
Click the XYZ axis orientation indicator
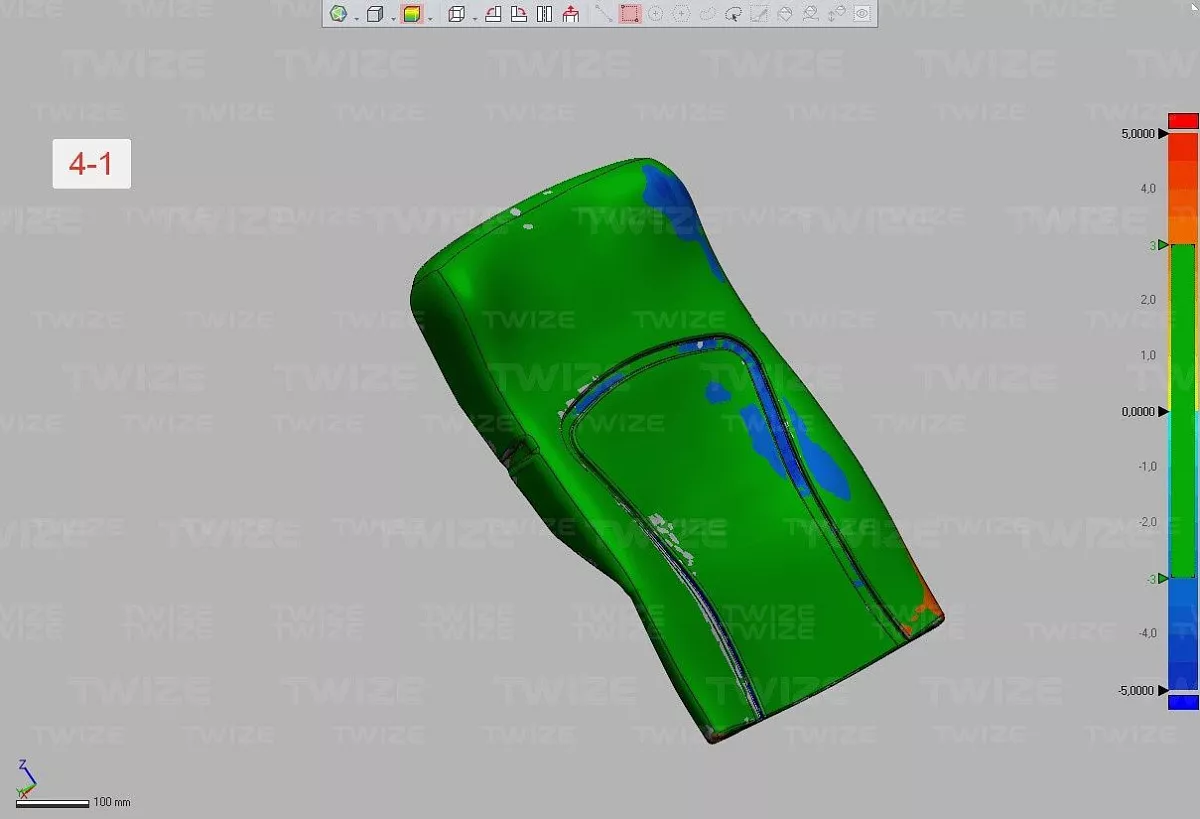(27, 777)
